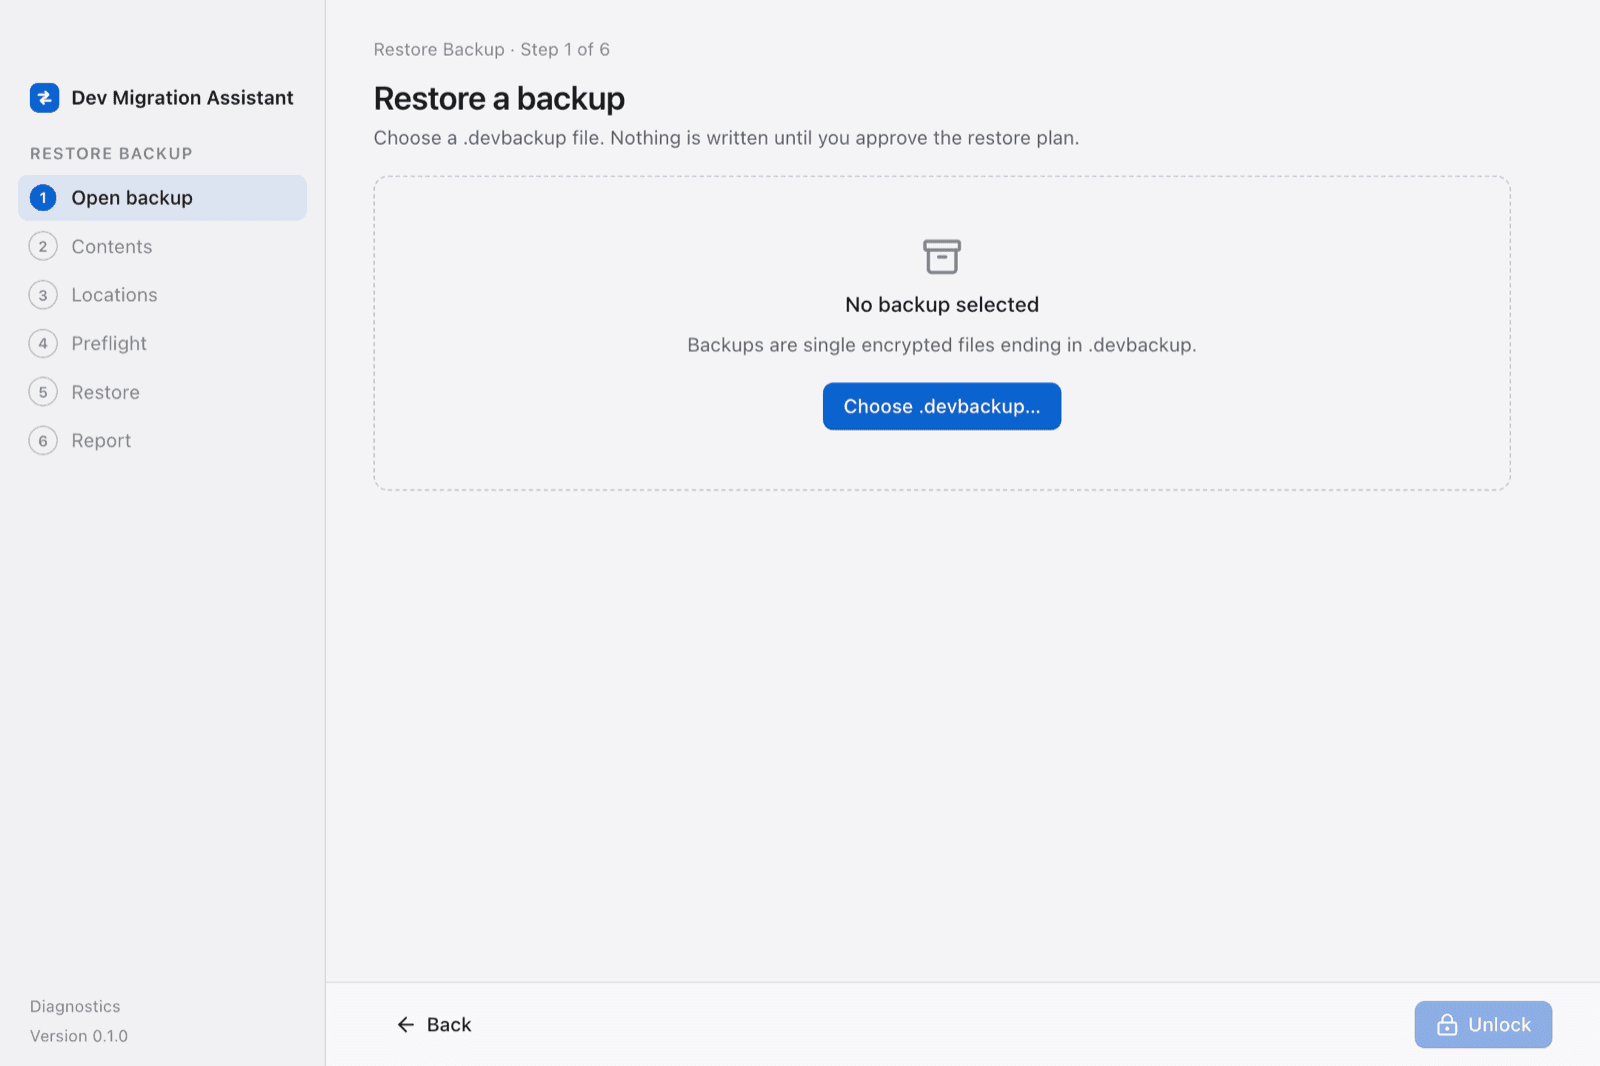Click the step 3 circle next to Locations
Image resolution: width=1600 pixels, height=1066 pixels.
click(x=43, y=295)
